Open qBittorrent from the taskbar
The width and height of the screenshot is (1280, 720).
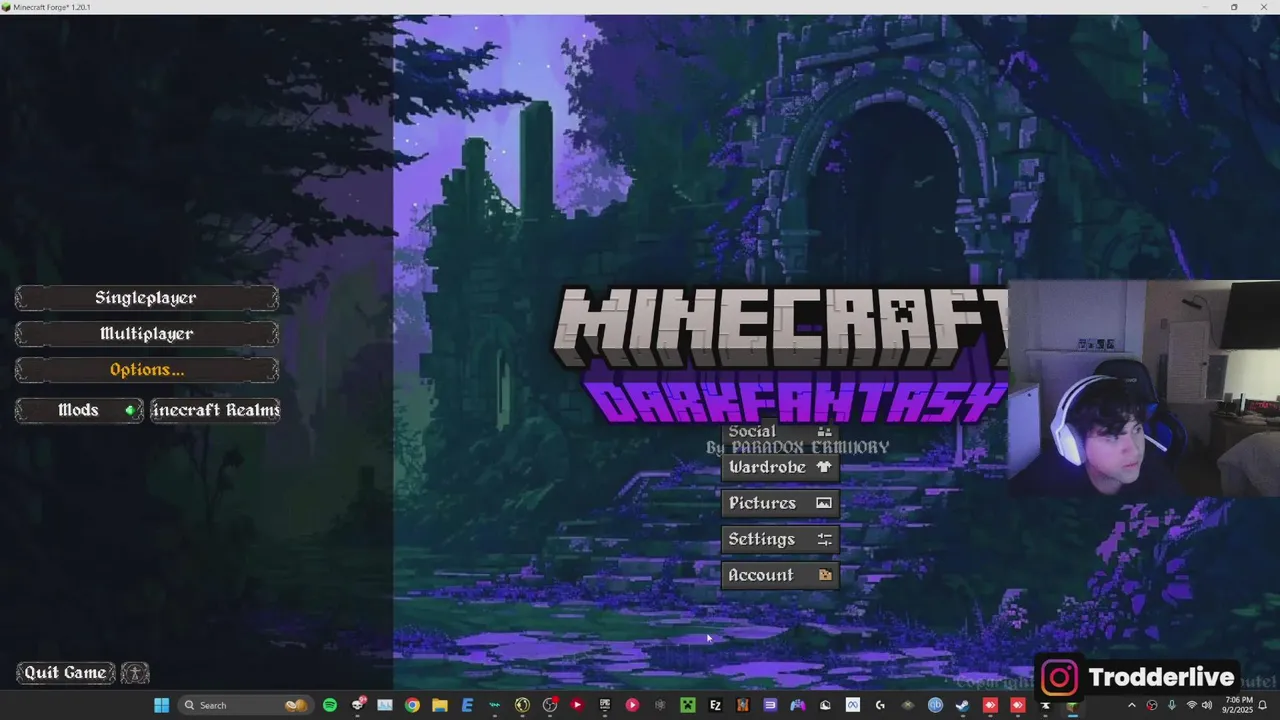935,705
